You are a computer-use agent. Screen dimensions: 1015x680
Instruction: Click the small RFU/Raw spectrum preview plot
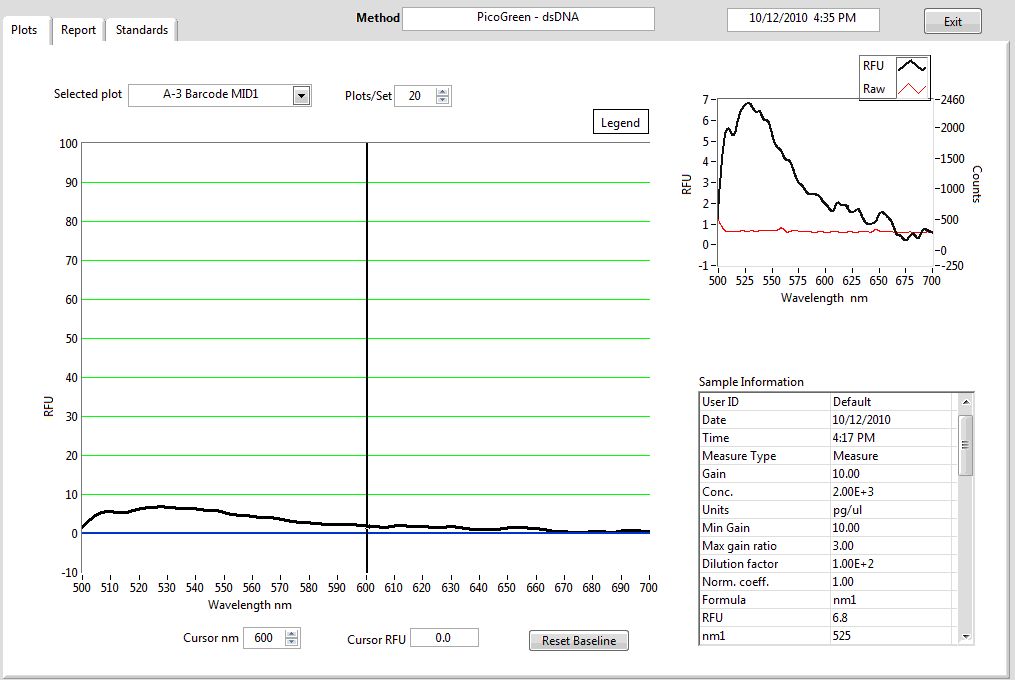[825, 181]
